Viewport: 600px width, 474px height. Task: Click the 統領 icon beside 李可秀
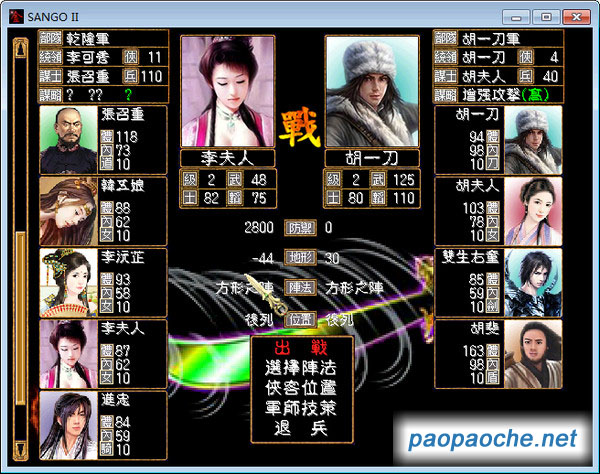coord(51,57)
